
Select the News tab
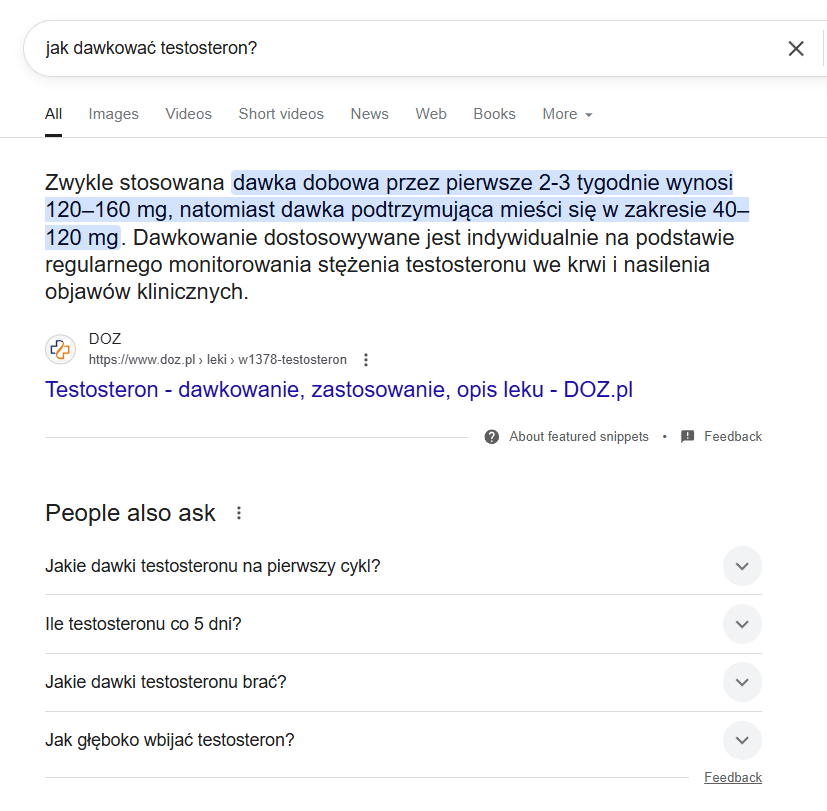tap(369, 114)
